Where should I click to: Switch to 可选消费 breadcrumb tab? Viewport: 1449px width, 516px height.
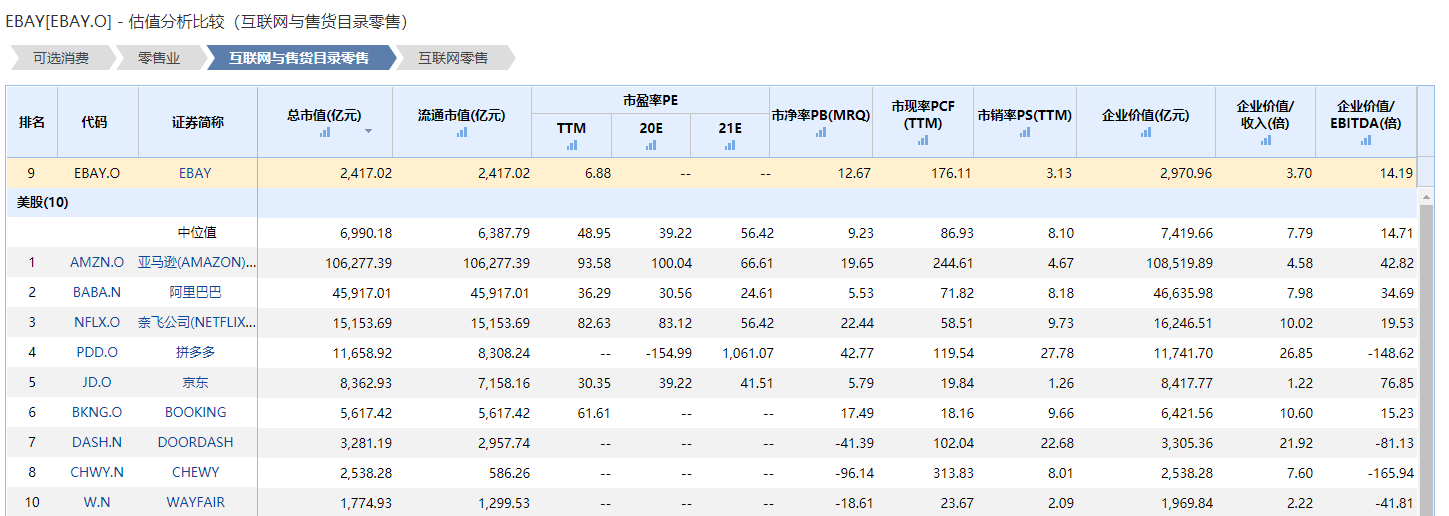[60, 58]
